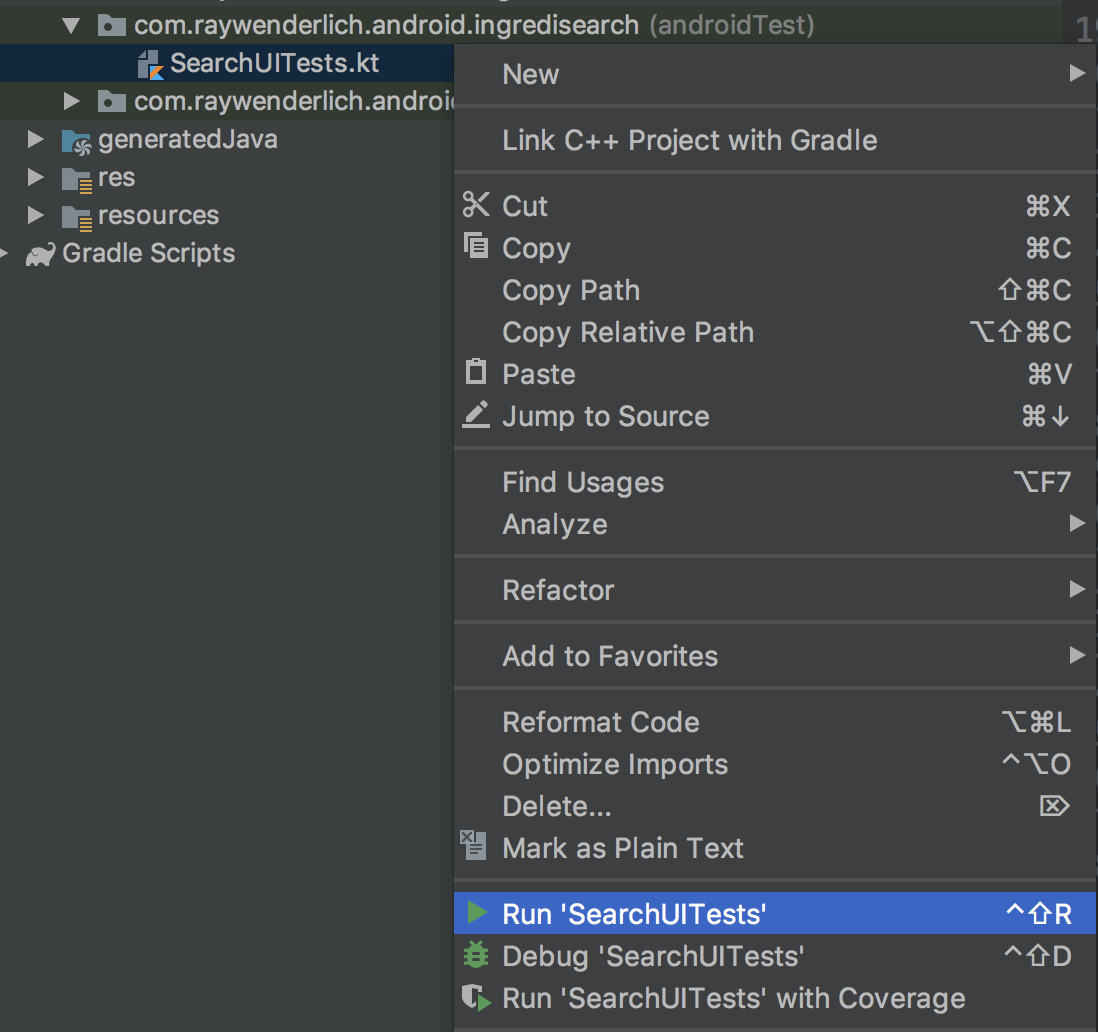Click the green Run arrow icon
The width and height of the screenshot is (1098, 1032).
pyautogui.click(x=477, y=913)
